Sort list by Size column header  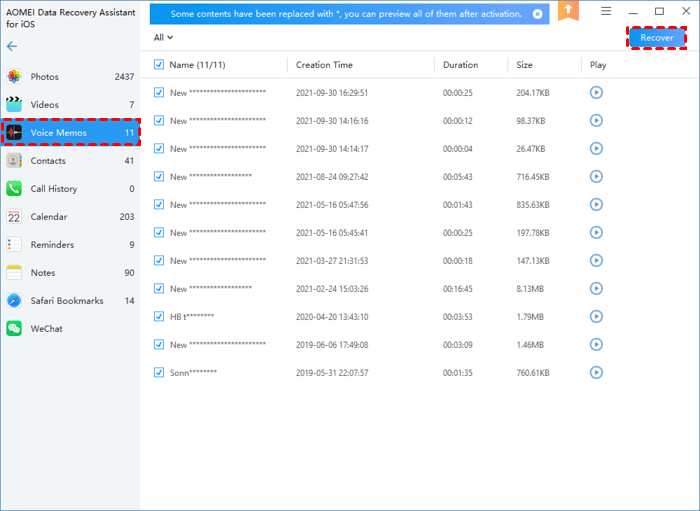(x=525, y=65)
